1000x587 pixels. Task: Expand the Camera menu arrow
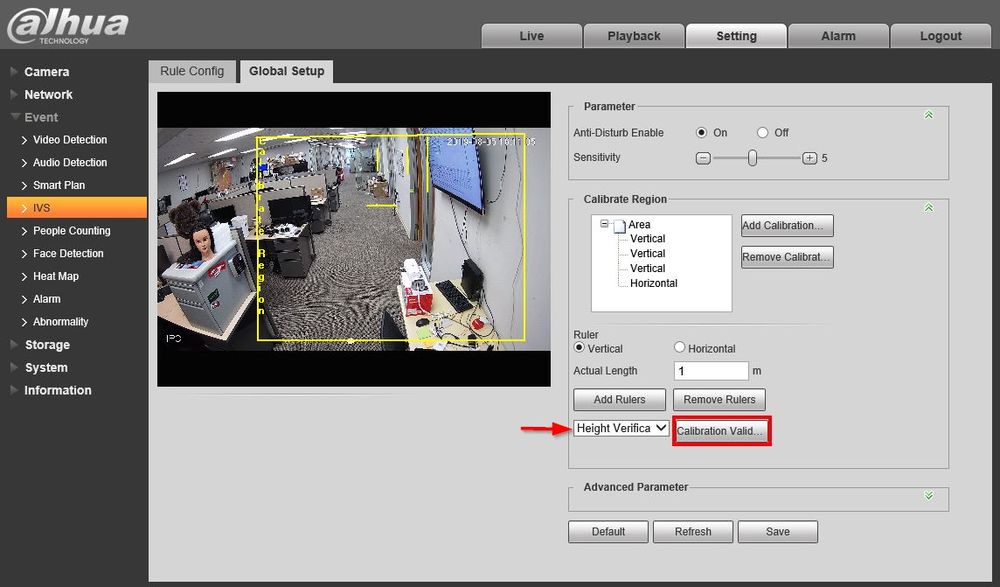point(14,72)
